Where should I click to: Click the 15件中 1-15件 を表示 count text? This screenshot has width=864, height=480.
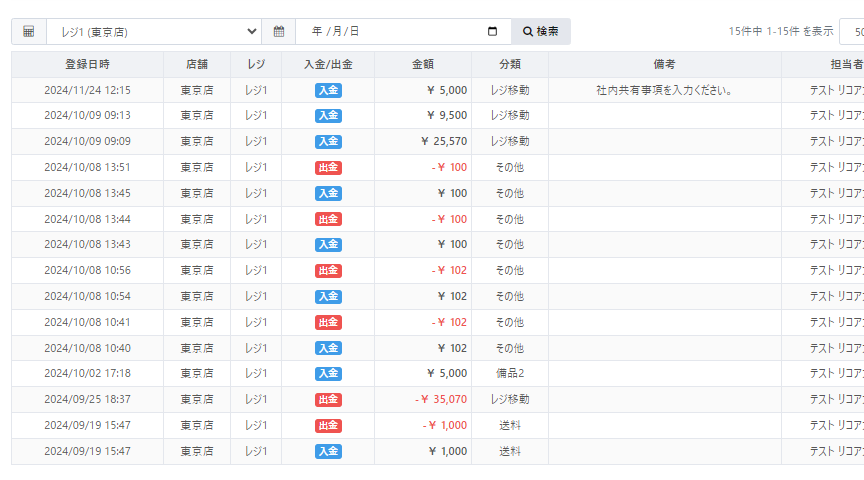pos(781,31)
